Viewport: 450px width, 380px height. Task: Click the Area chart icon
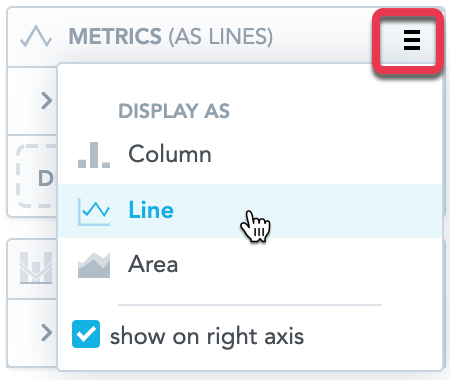(x=94, y=265)
